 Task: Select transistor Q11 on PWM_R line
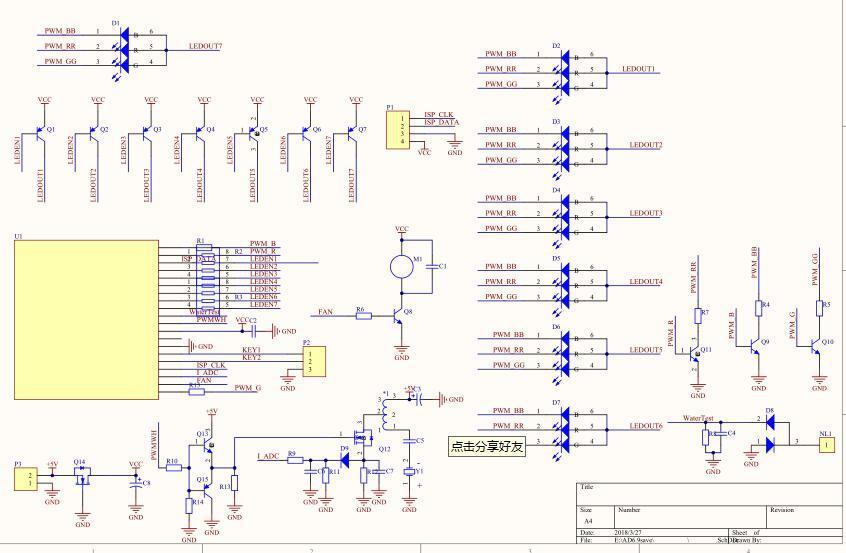coord(697,352)
